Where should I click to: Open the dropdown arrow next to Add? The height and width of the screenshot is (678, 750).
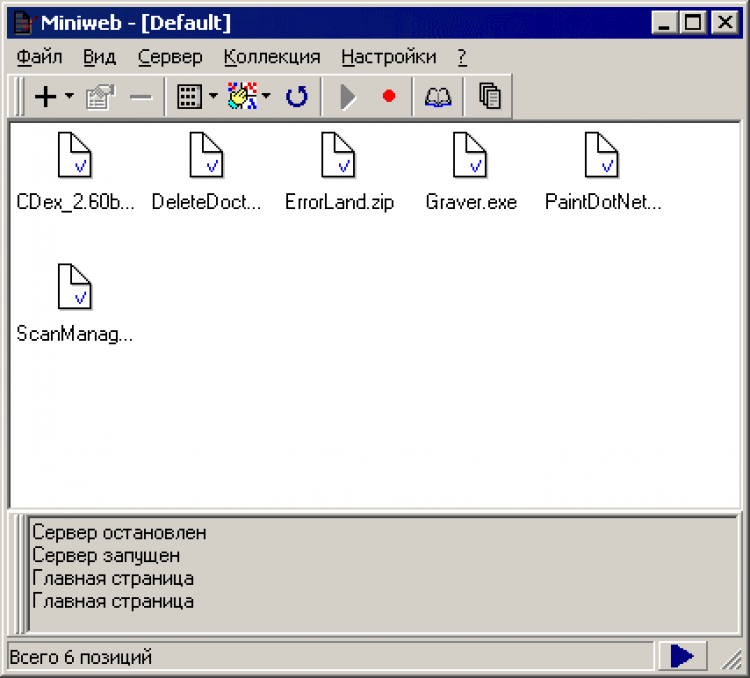click(69, 96)
